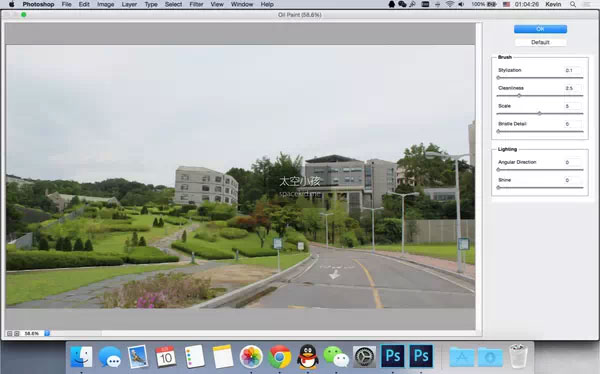Viewport: 600px width, 374px height.
Task: Open the zoom percentage dropdown arrow
Action: pyautogui.click(x=47, y=333)
